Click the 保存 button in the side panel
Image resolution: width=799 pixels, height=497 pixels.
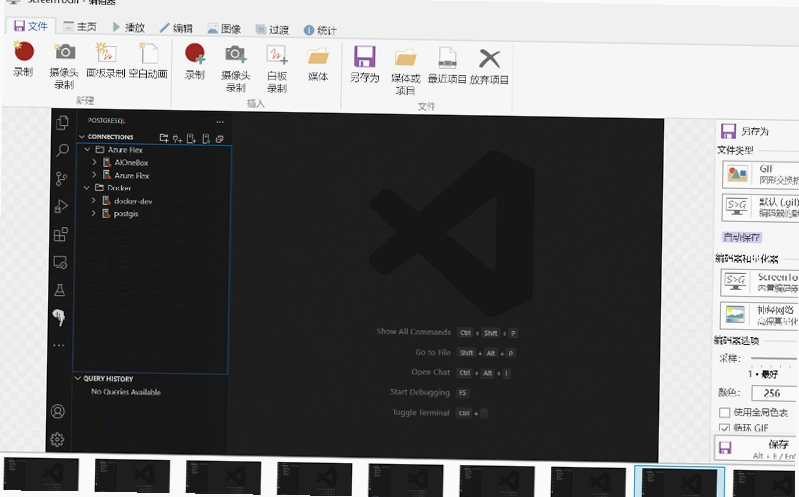pos(757,448)
